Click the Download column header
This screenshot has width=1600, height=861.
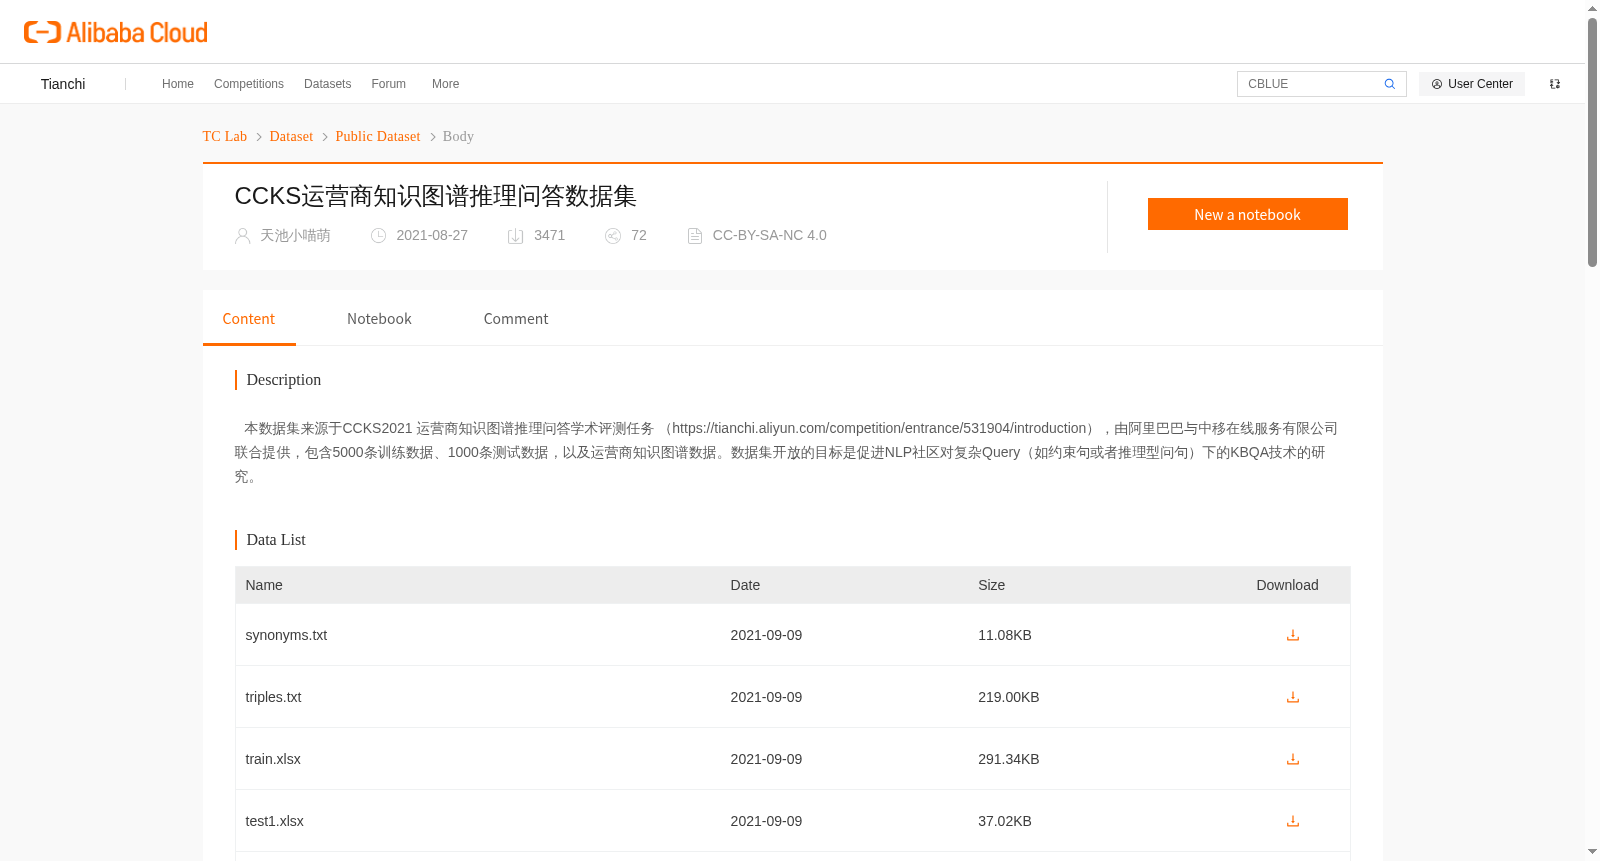coord(1287,585)
